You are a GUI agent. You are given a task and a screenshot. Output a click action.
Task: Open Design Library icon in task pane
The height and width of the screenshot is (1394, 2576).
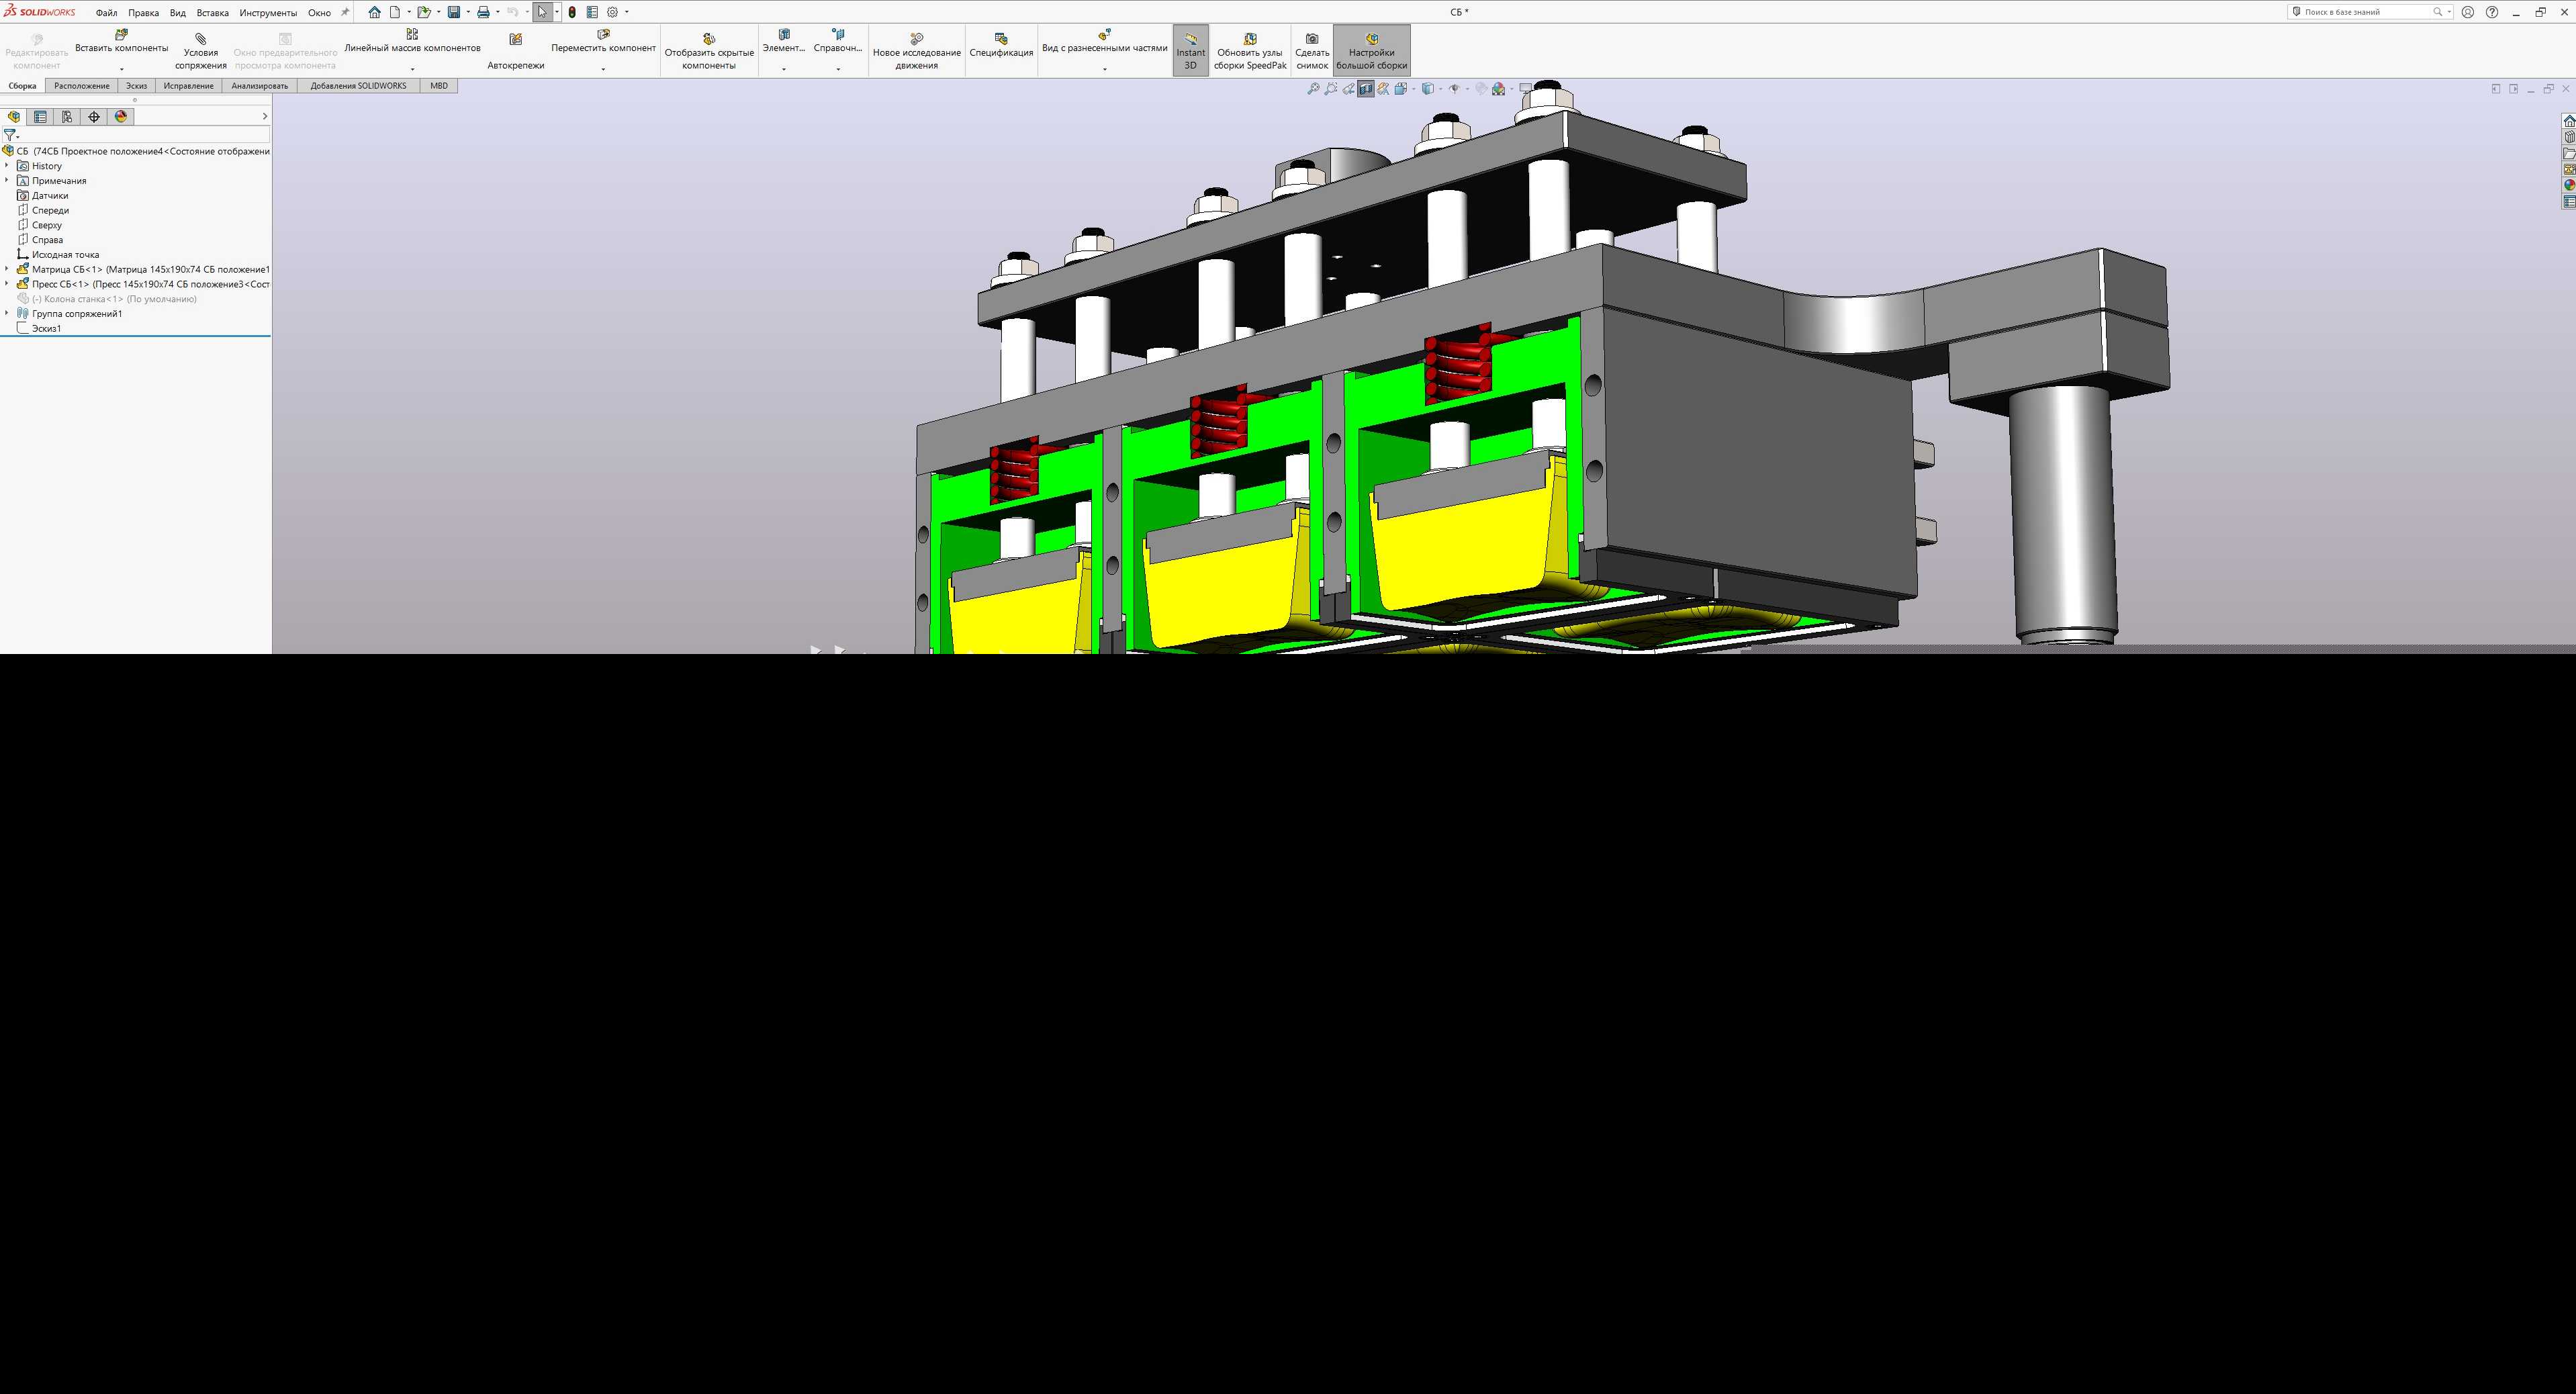pyautogui.click(x=2568, y=137)
